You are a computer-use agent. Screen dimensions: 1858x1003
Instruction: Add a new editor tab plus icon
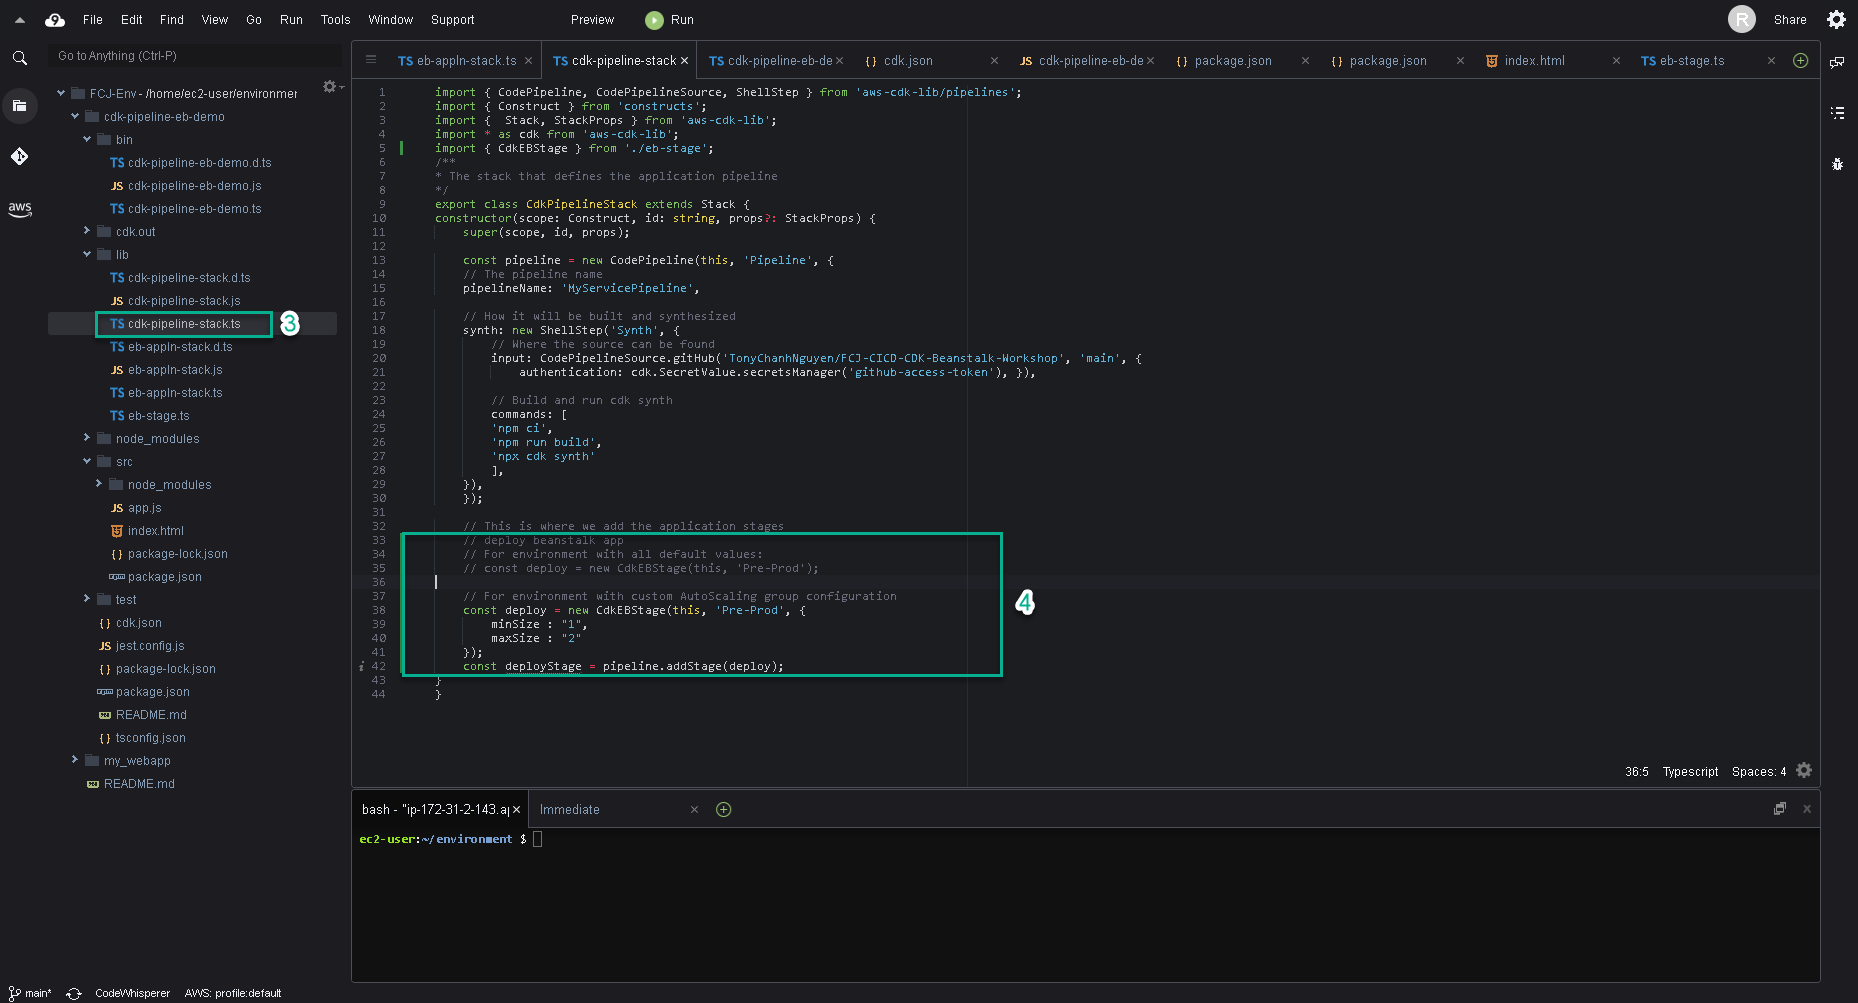coord(1800,60)
